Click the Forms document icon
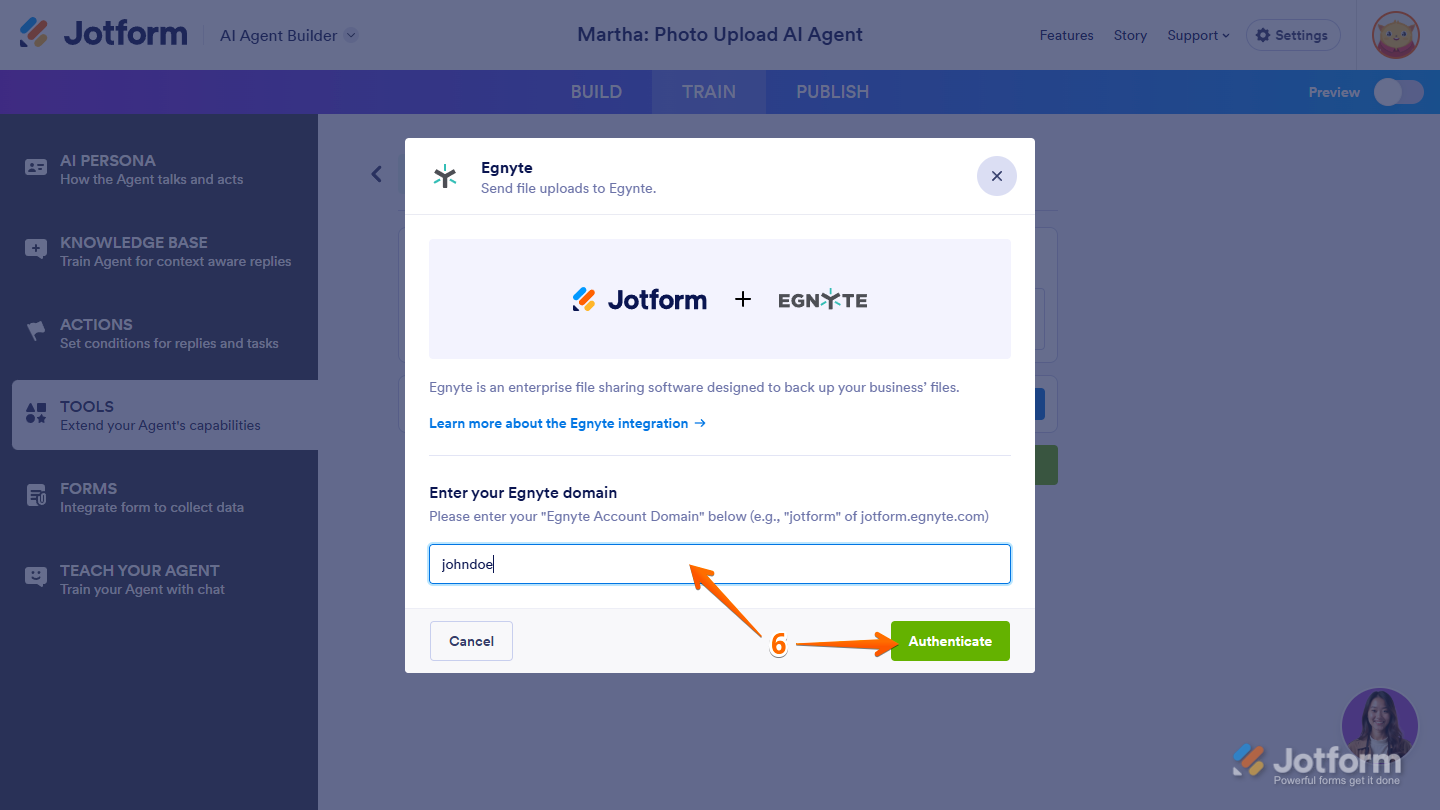The width and height of the screenshot is (1440, 810). pos(36,495)
